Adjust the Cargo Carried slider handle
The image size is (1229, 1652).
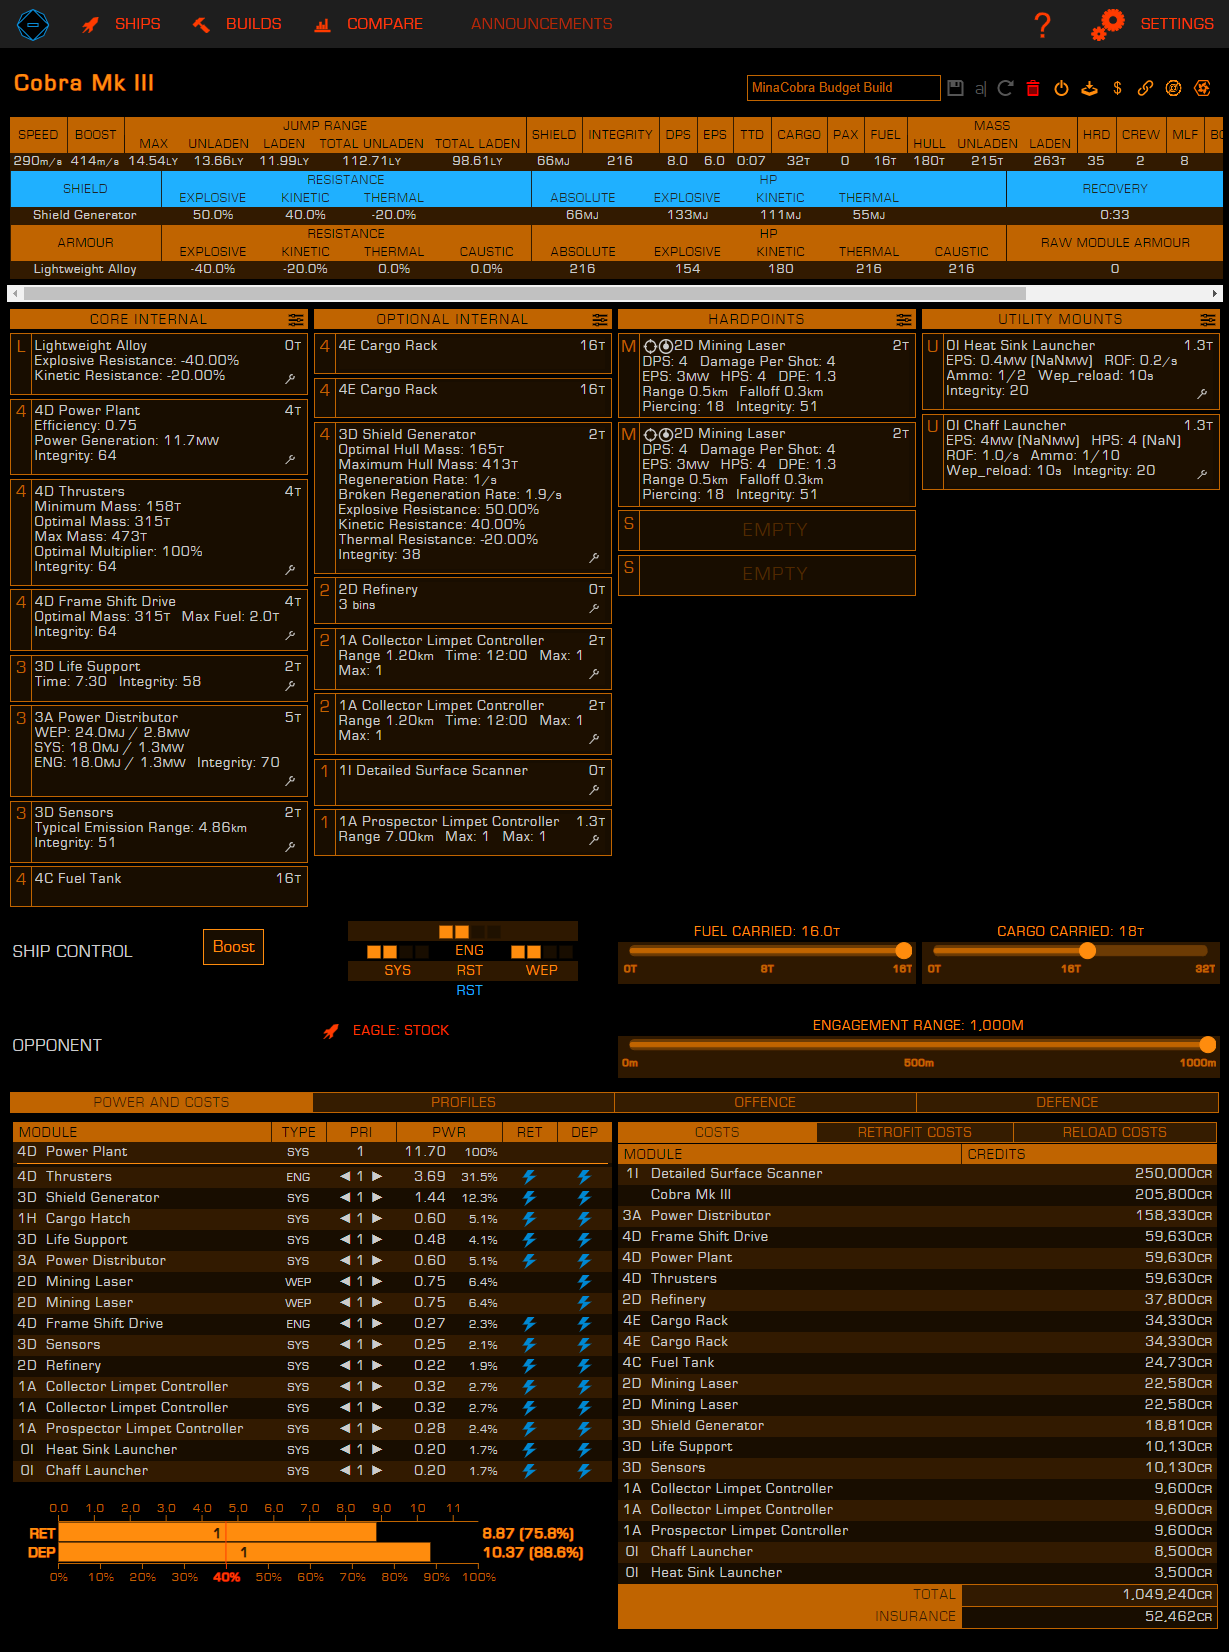tap(1088, 951)
